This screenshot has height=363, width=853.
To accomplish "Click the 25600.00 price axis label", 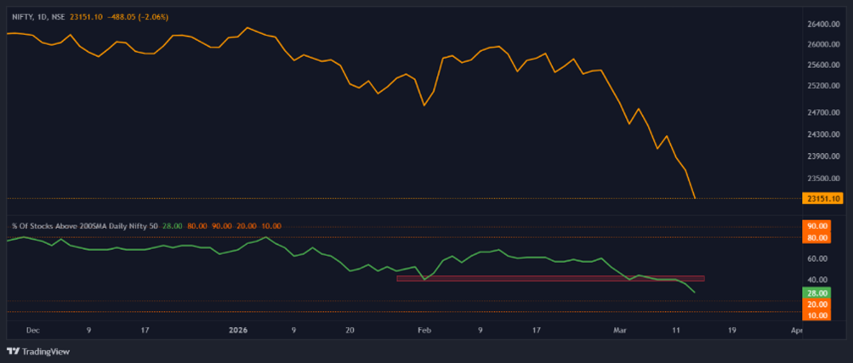I will tap(823, 65).
